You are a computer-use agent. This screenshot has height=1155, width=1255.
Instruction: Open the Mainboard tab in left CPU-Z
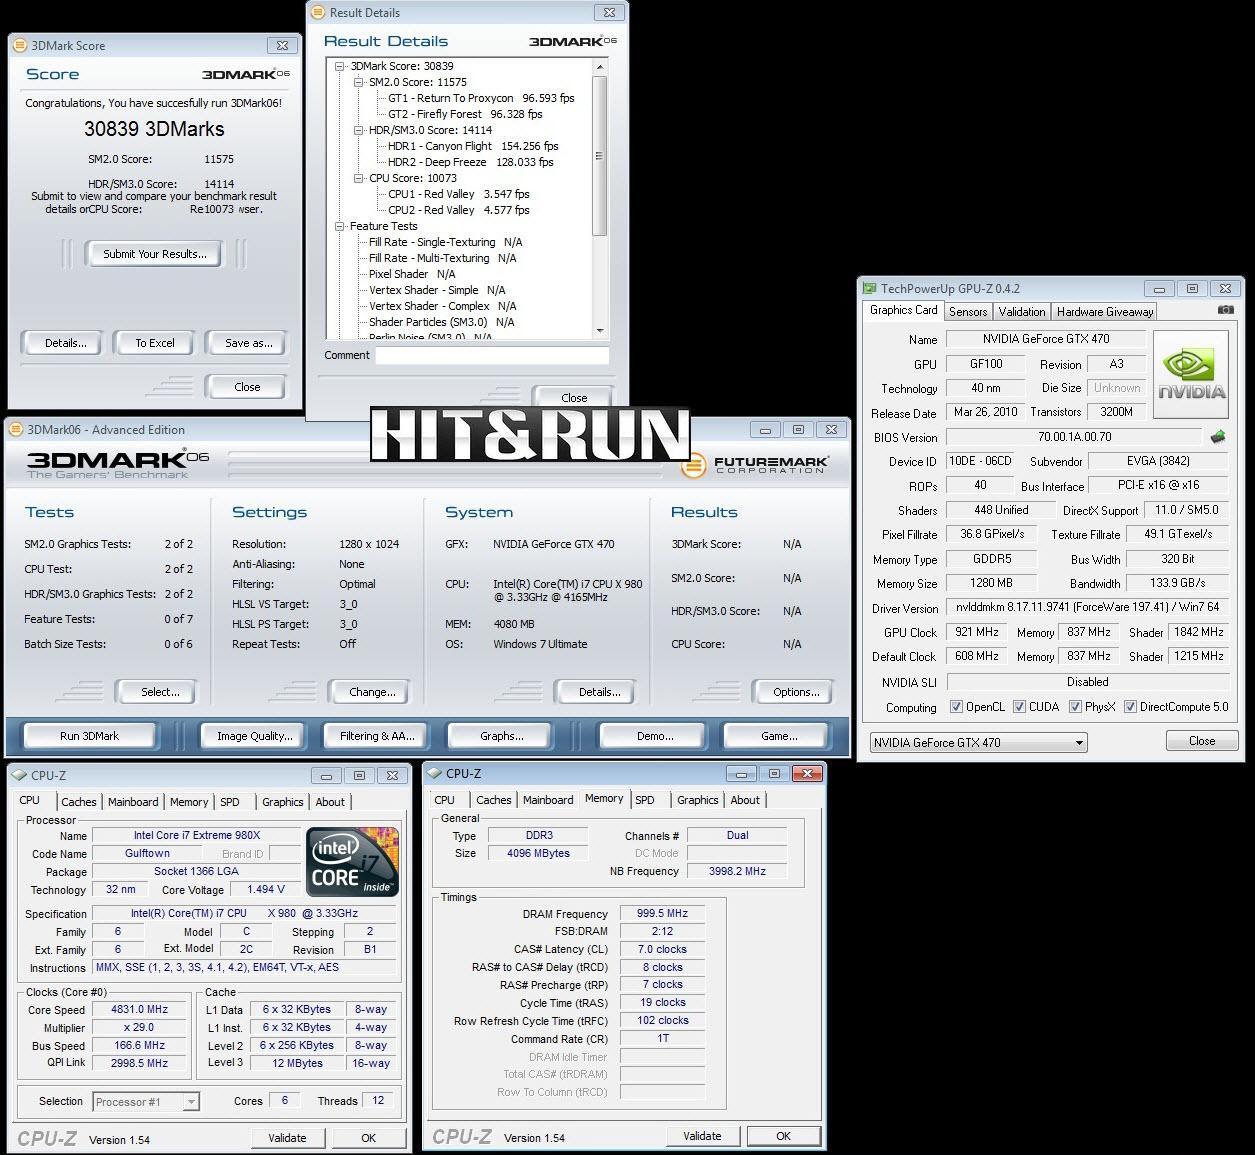click(133, 802)
